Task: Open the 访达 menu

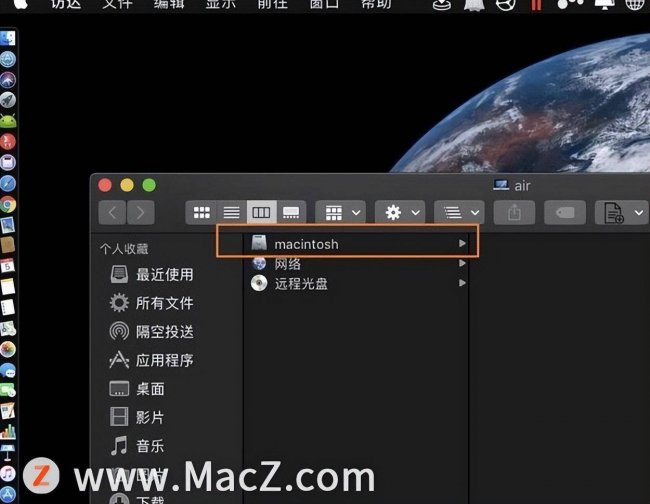Action: point(66,4)
